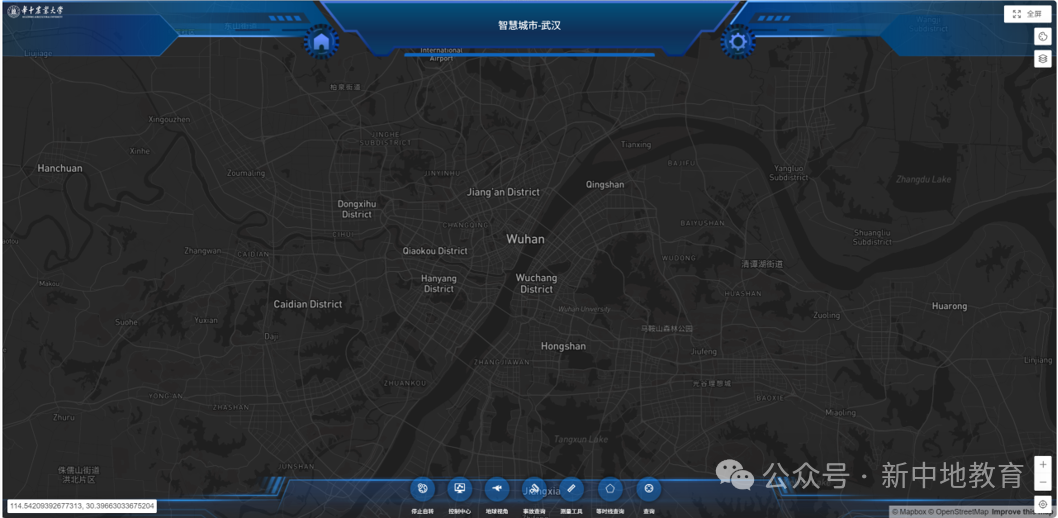The height and width of the screenshot is (518, 1058).
Task: Click the 查询 query icon
Action: coord(648,488)
